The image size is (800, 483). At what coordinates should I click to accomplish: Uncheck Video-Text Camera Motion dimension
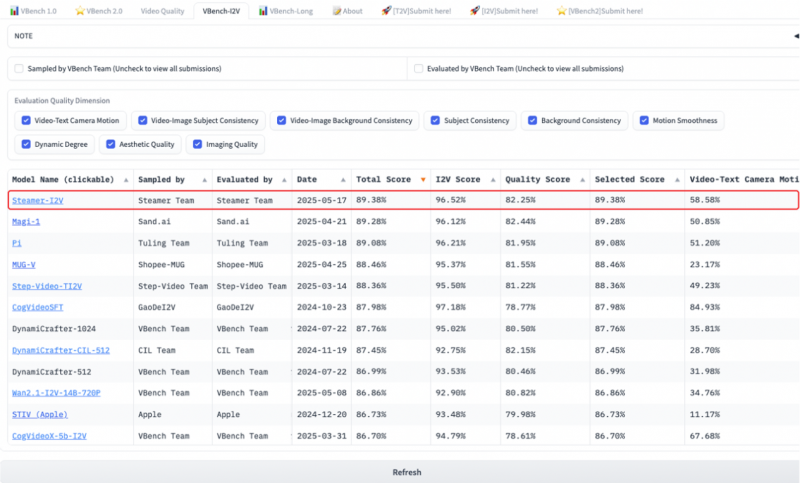pos(27,121)
